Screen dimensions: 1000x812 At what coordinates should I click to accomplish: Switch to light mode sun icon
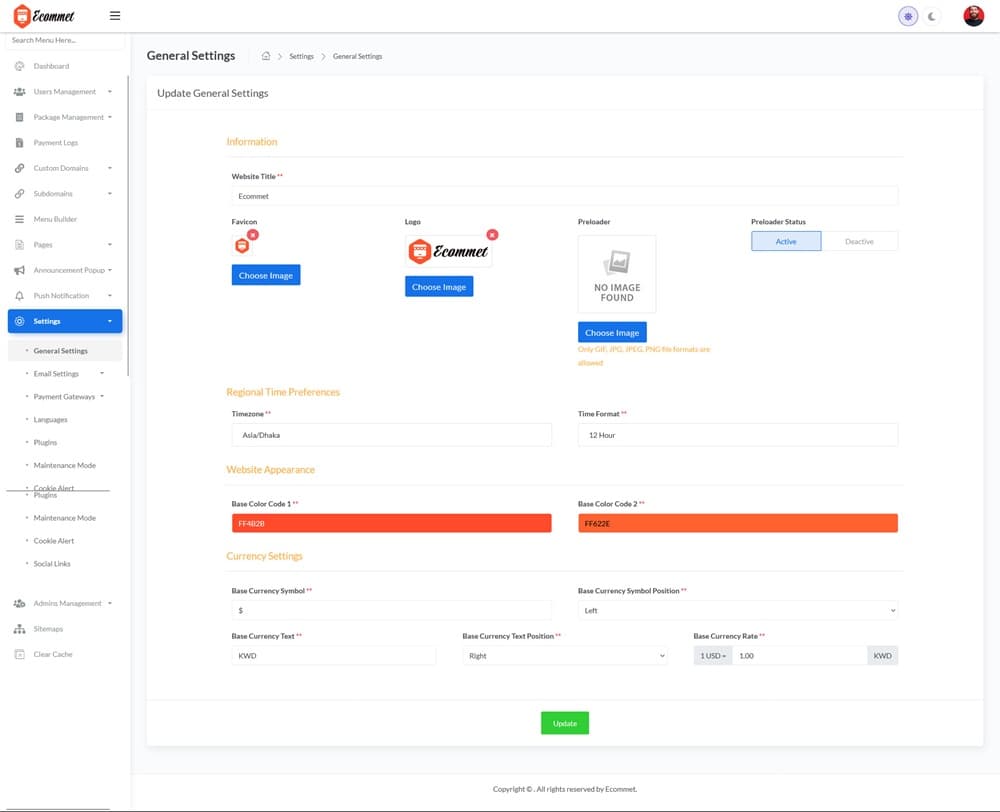tap(908, 16)
